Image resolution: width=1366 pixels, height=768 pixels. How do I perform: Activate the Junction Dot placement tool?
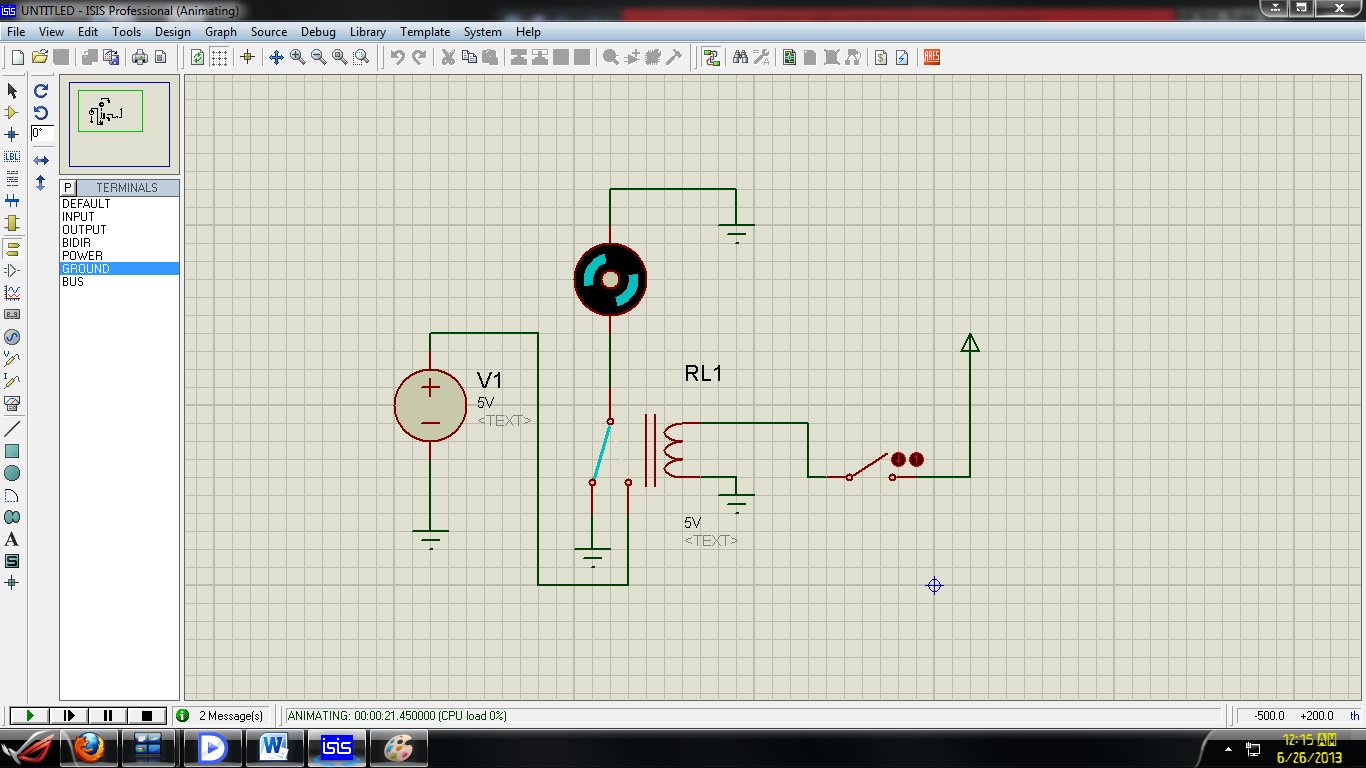pos(13,134)
